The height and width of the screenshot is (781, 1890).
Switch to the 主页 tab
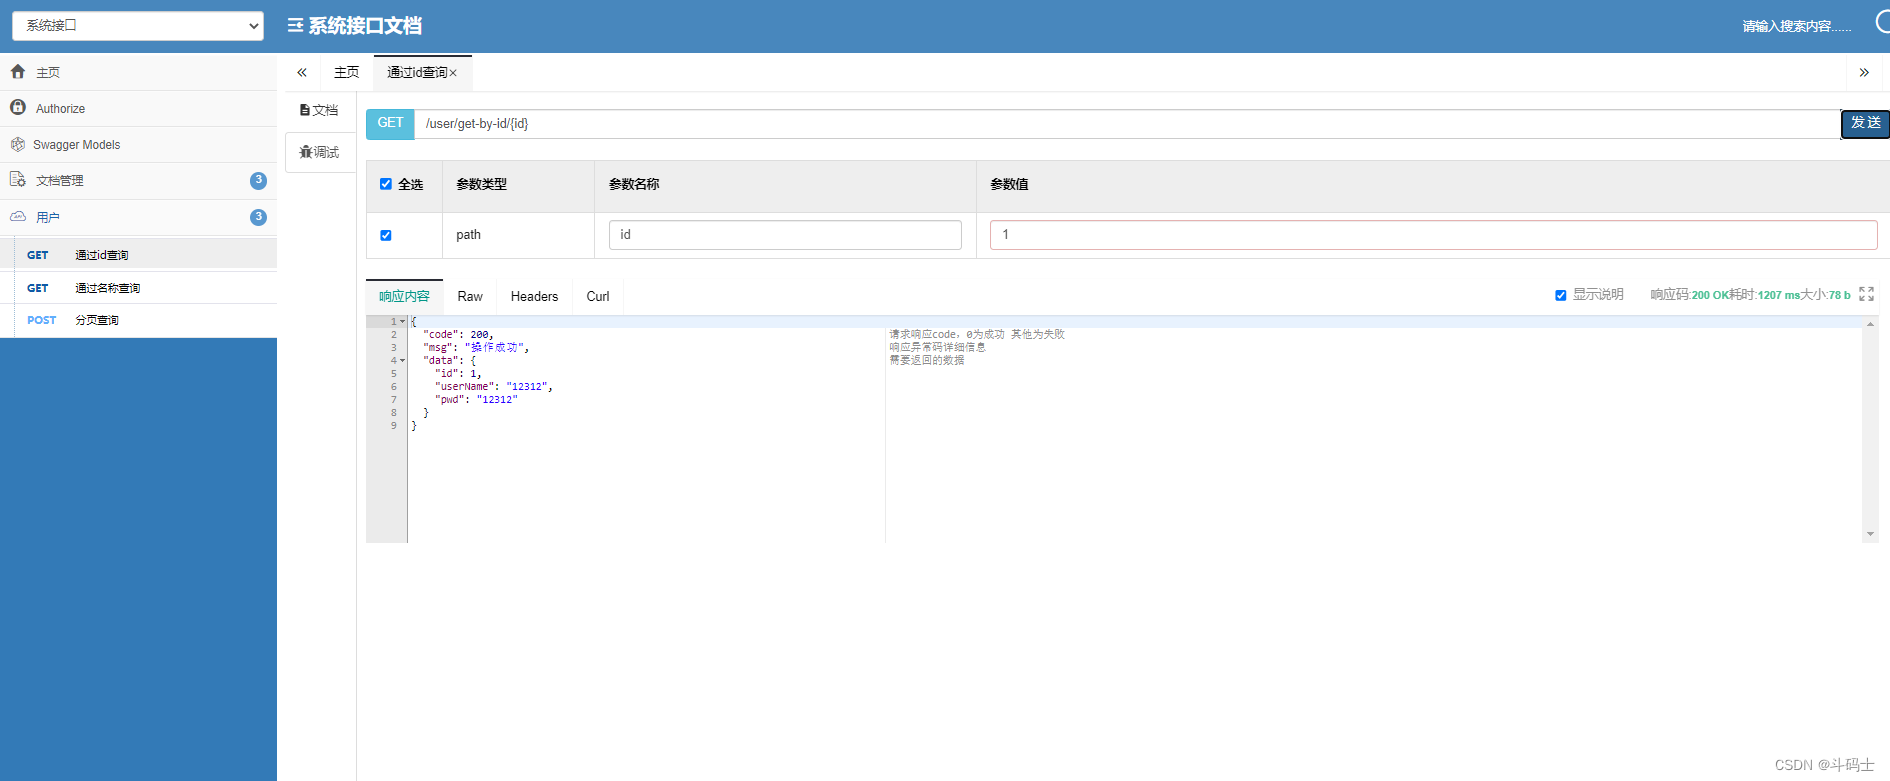tap(346, 72)
